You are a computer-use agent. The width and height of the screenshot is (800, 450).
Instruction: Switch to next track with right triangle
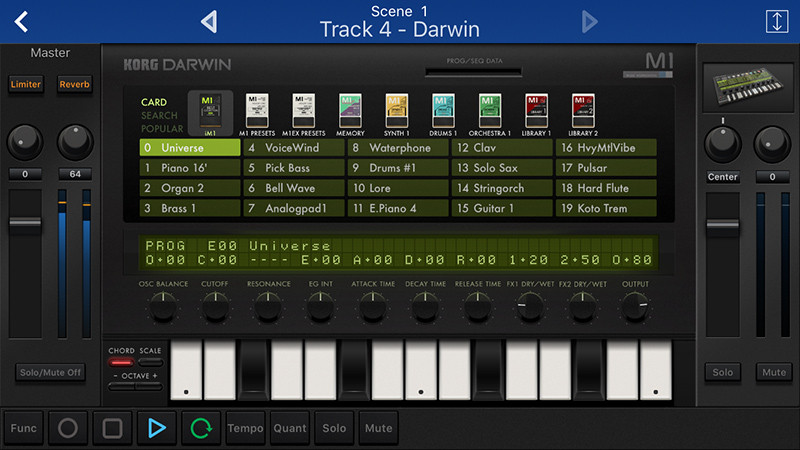(589, 22)
